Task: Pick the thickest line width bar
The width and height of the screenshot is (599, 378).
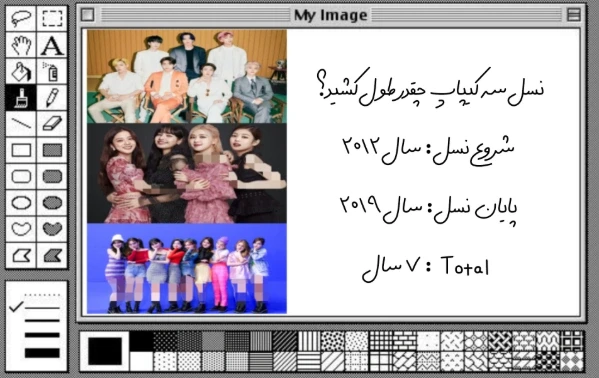Action: pyautogui.click(x=42, y=353)
